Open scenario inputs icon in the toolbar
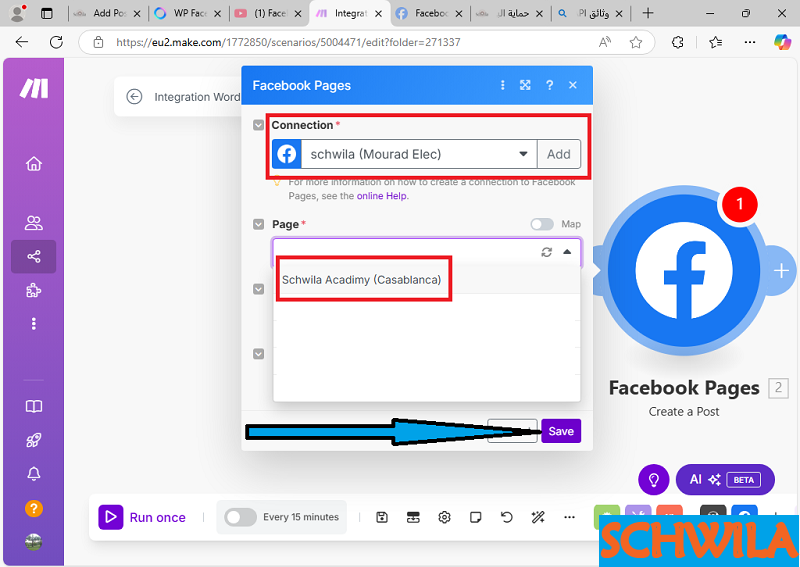Viewport: 800px width, 567px height. coord(413,517)
